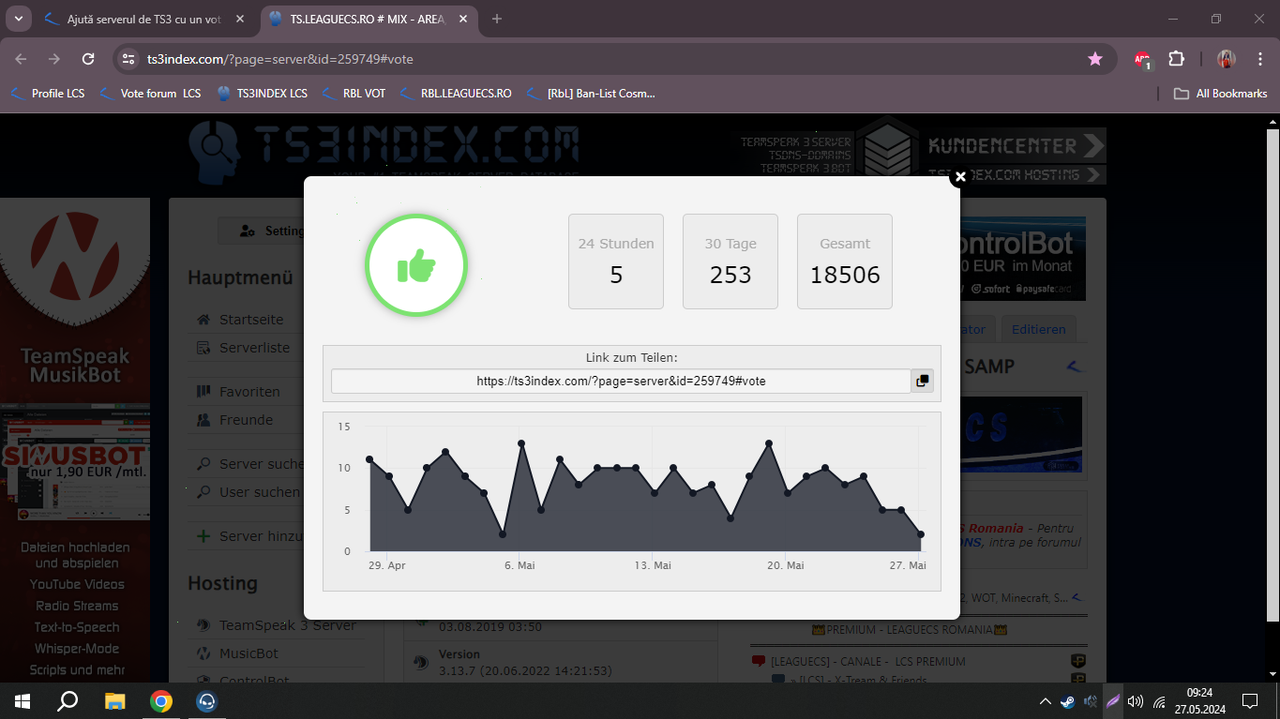
Task: Click the Steam tray icon
Action: point(1069,701)
